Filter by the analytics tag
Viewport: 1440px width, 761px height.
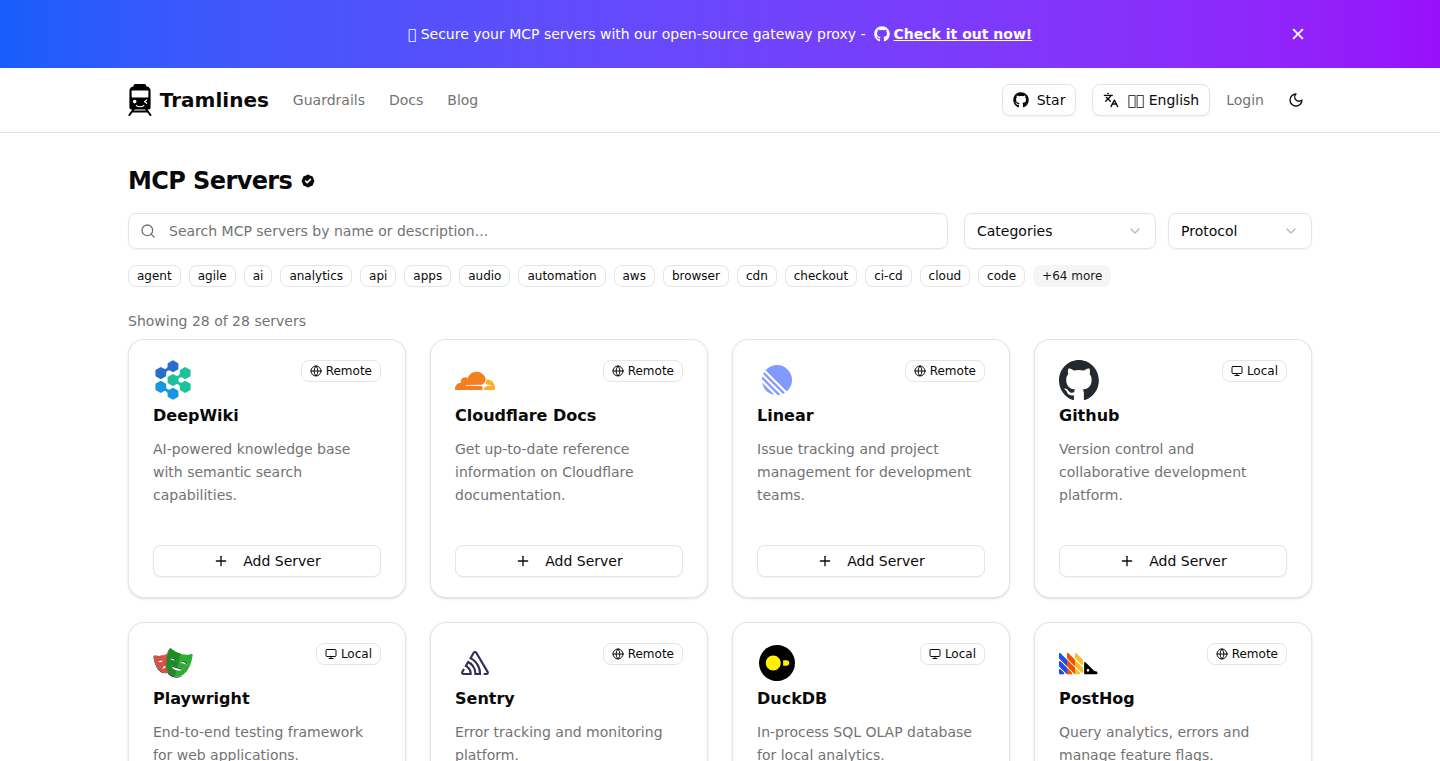pyautogui.click(x=316, y=276)
